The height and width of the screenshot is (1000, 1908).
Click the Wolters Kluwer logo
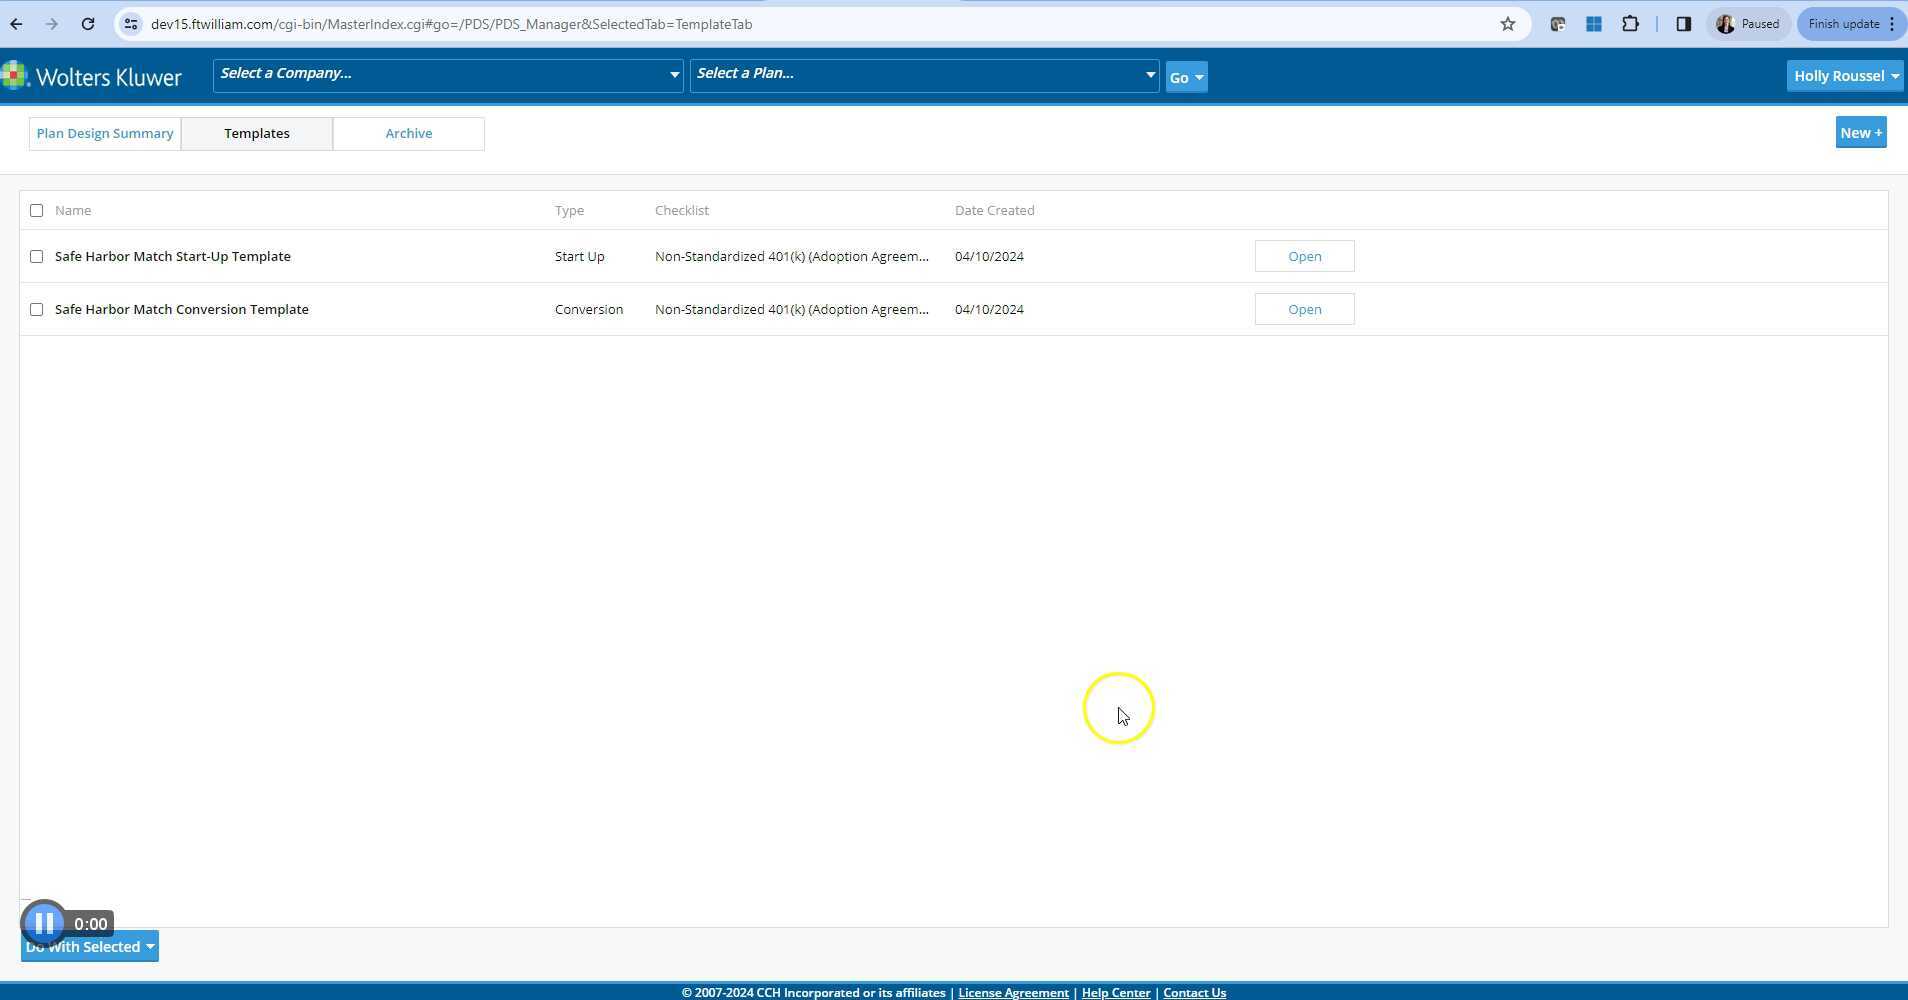[92, 75]
